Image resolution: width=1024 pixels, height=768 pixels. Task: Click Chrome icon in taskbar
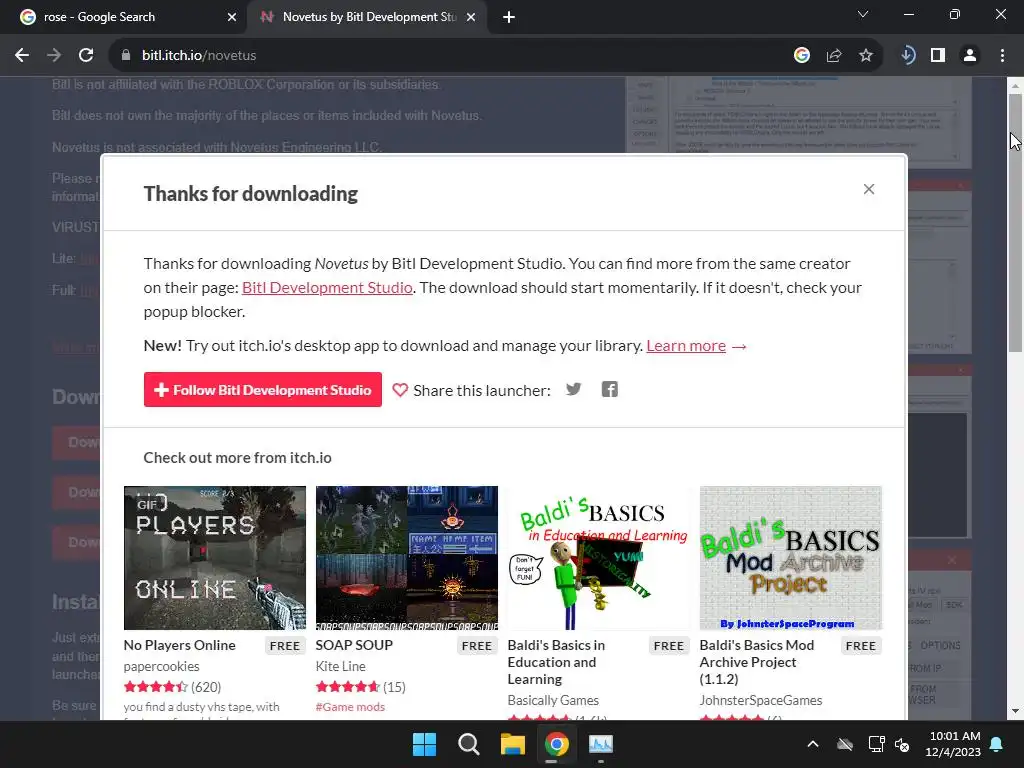pyautogui.click(x=556, y=744)
